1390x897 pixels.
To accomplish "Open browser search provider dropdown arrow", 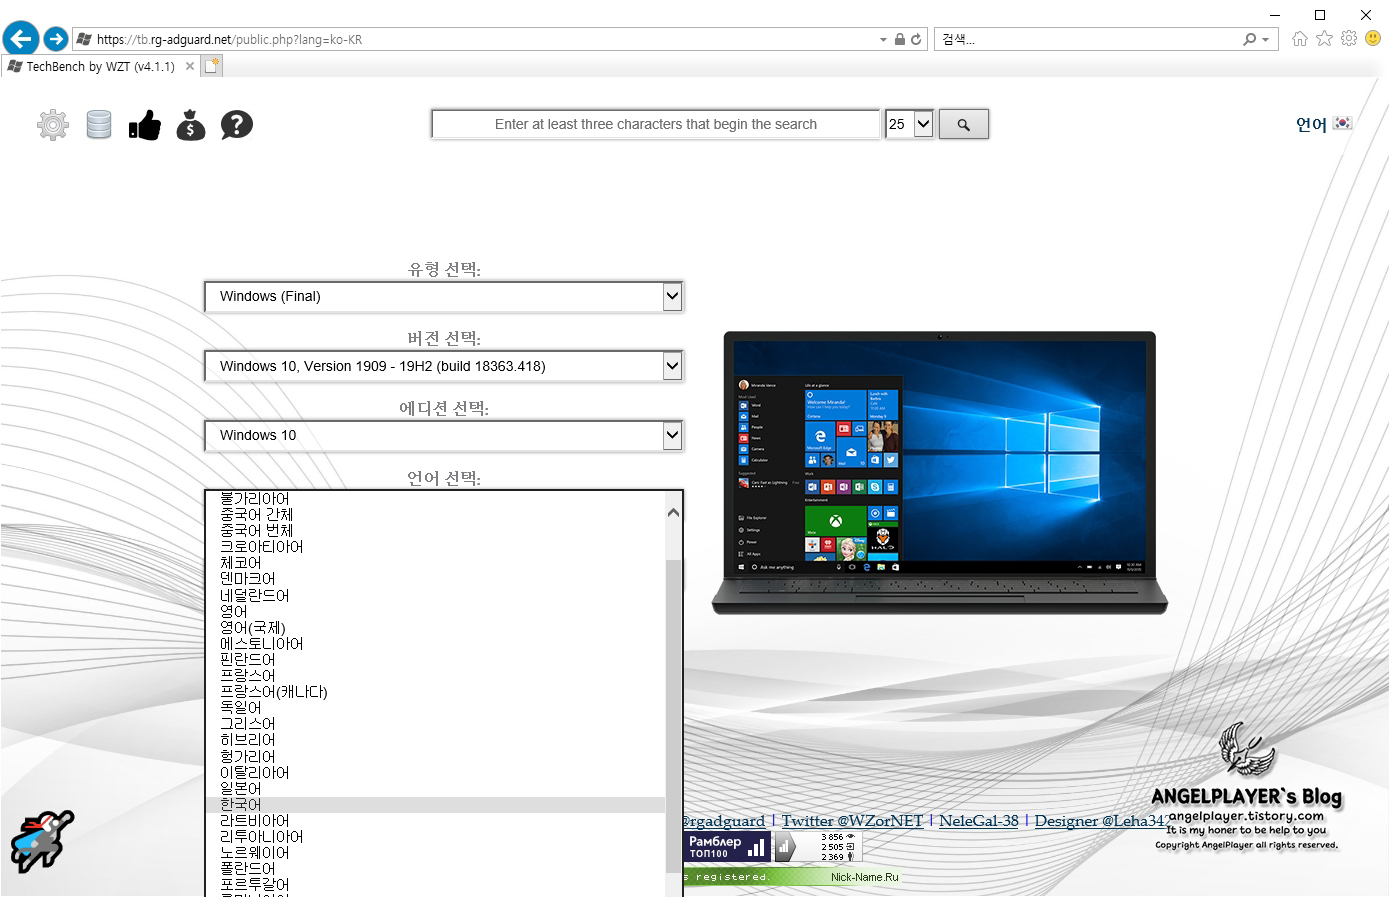I will (x=1266, y=39).
